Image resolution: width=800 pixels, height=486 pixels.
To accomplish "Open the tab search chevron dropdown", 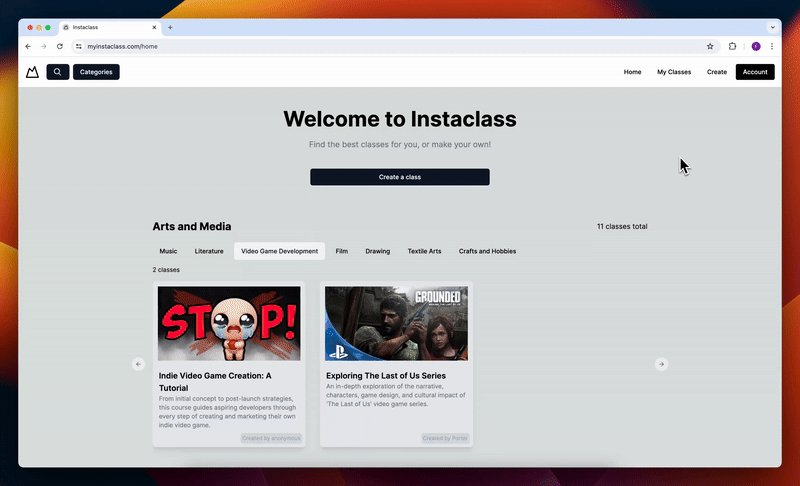I will tap(772, 28).
